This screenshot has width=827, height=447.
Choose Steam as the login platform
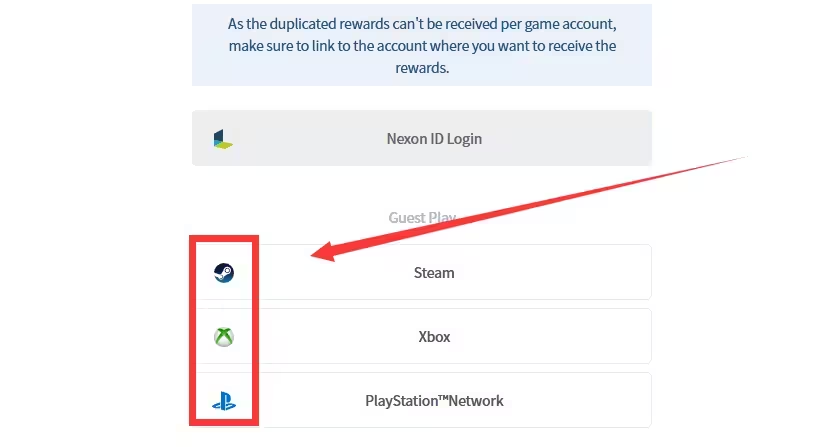coord(421,272)
